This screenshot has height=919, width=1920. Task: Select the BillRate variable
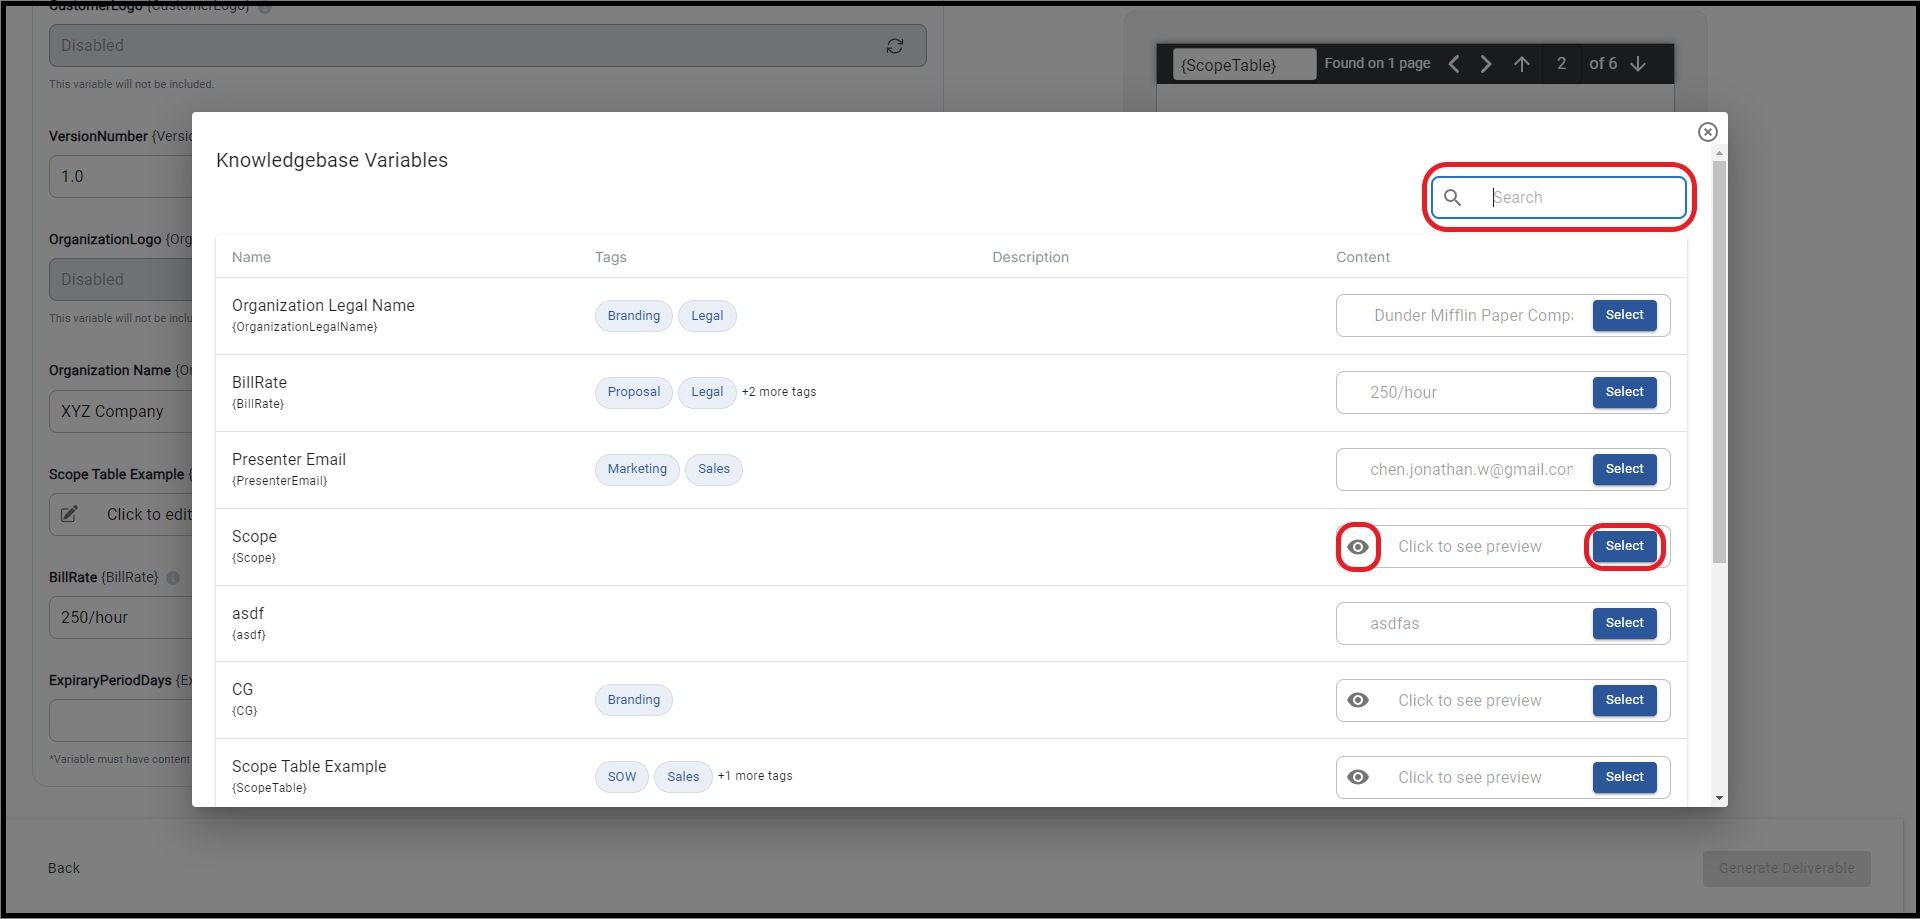click(1624, 392)
